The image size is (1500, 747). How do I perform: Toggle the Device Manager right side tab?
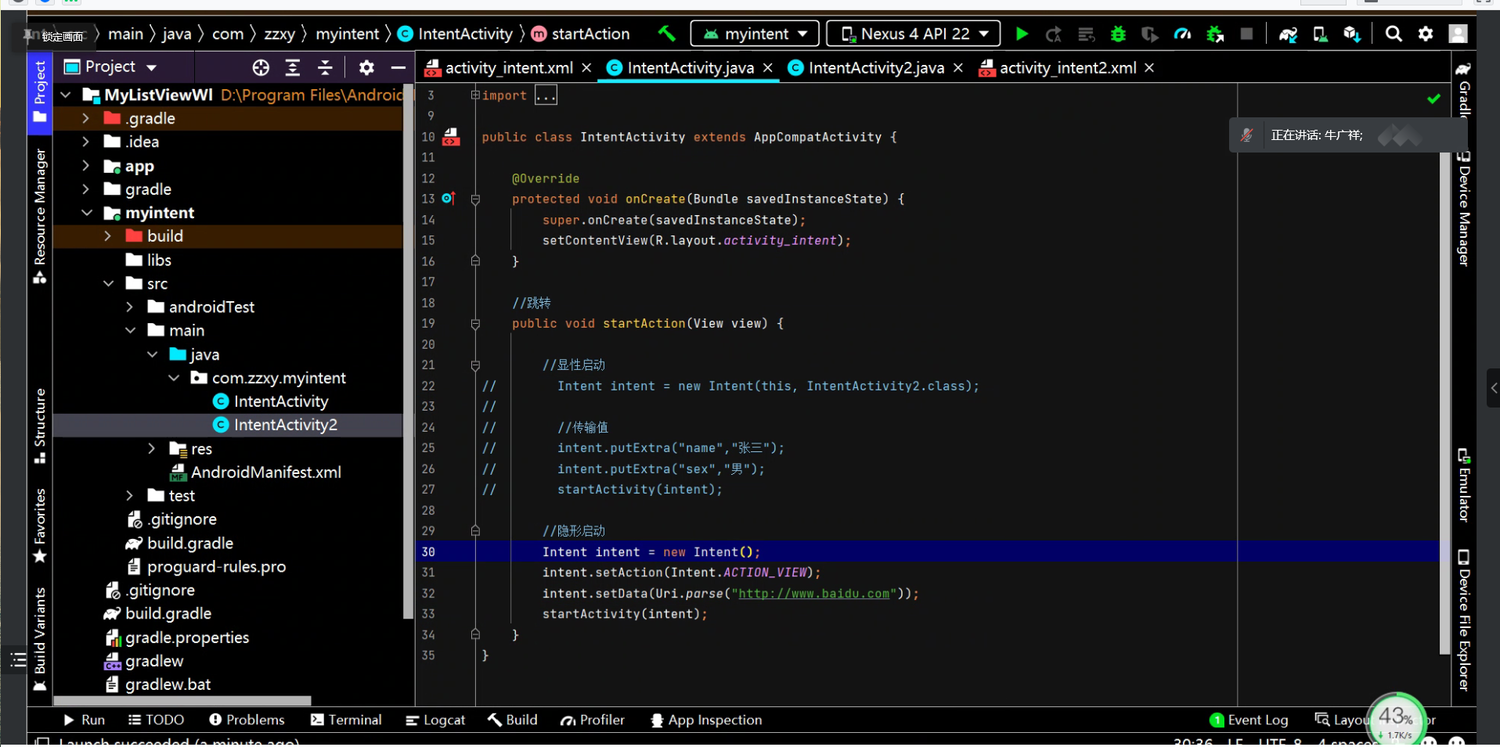click(x=1463, y=209)
